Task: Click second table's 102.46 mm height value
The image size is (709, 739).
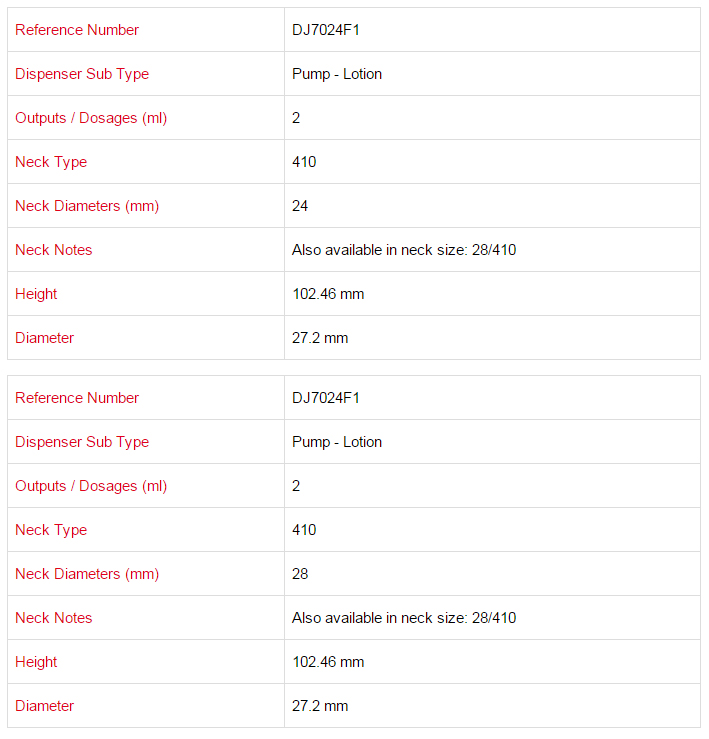Action: tap(328, 662)
